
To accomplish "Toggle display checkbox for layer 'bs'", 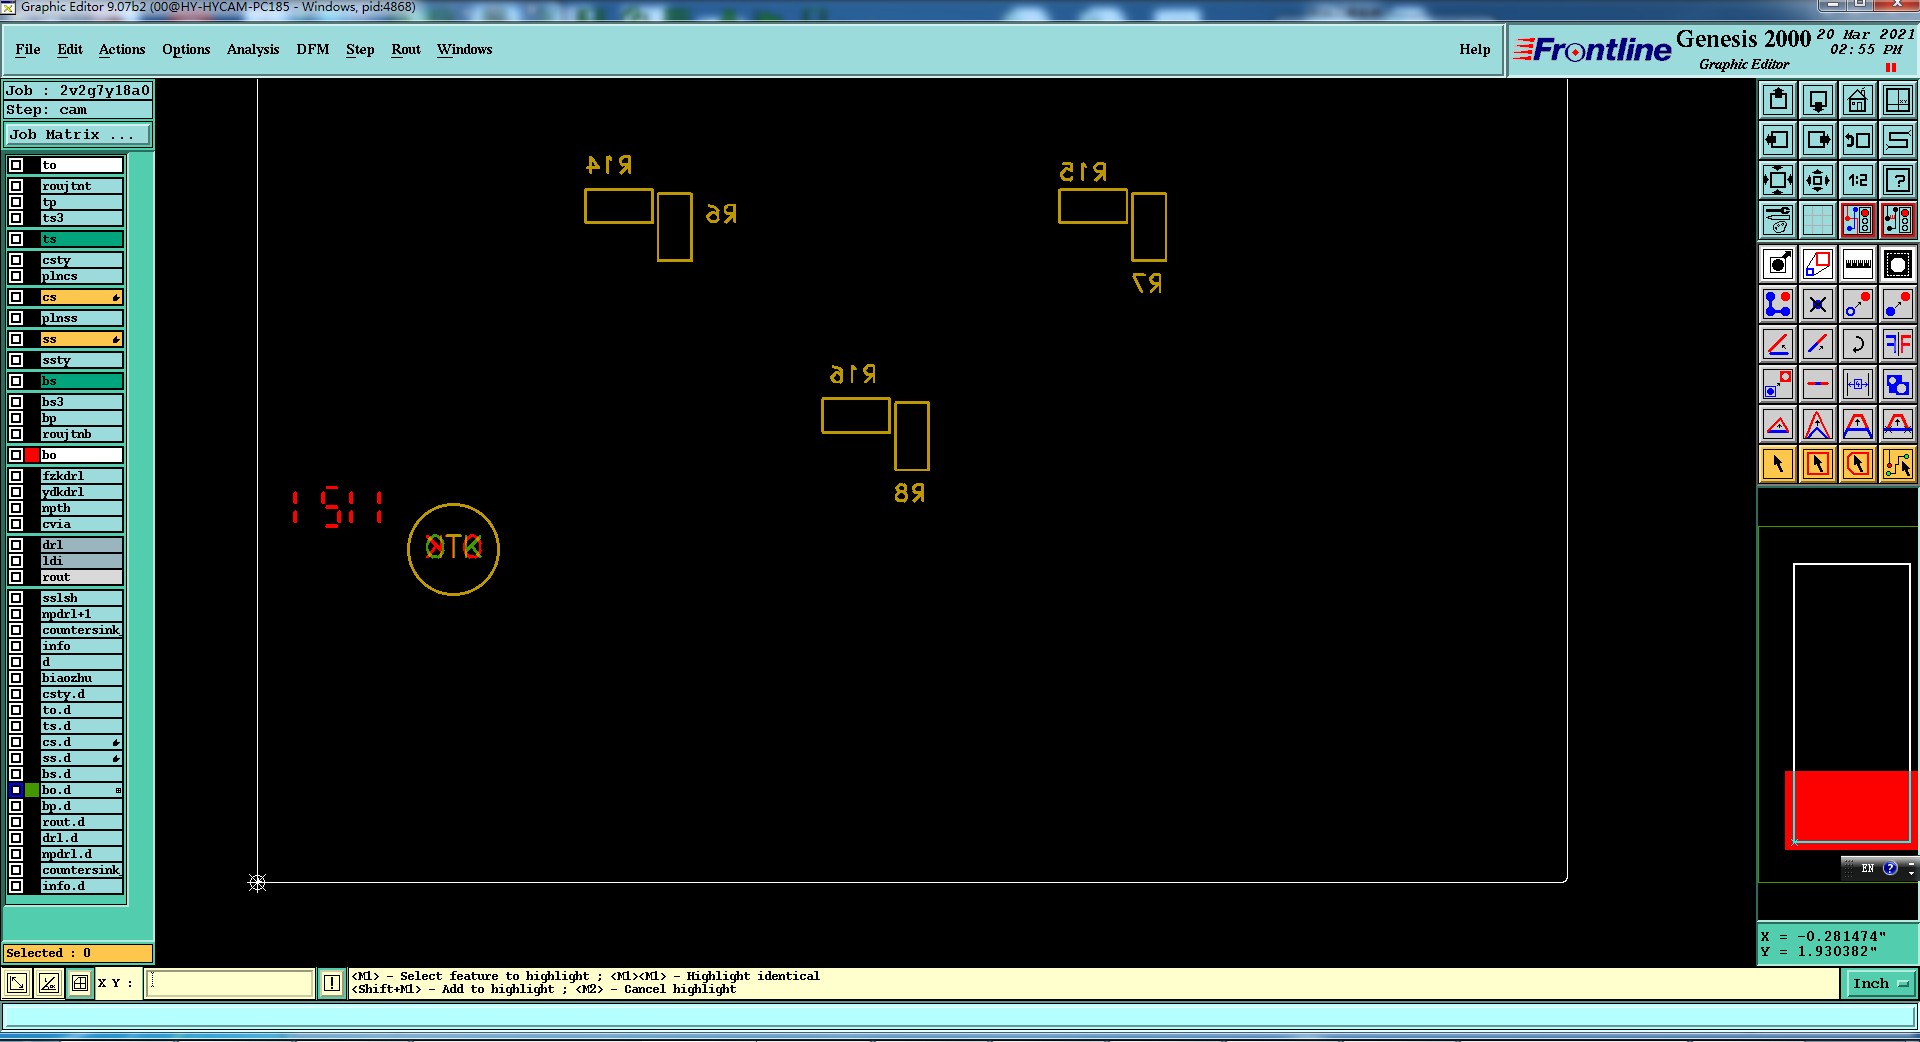I will pyautogui.click(x=16, y=381).
